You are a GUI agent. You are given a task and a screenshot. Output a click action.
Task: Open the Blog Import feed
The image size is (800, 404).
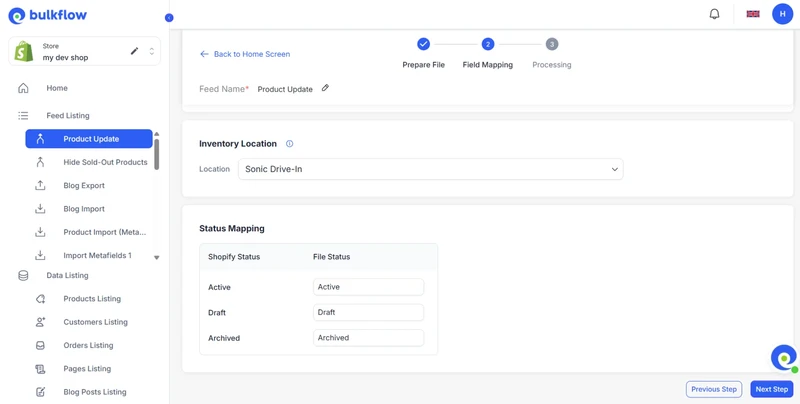pos(84,209)
